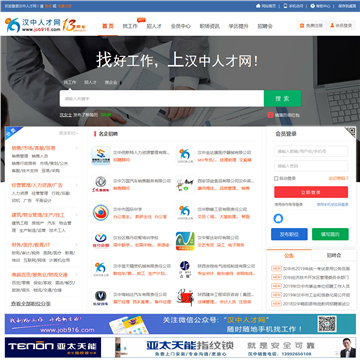Open the 陕西古锐电气 company logo

(185, 269)
